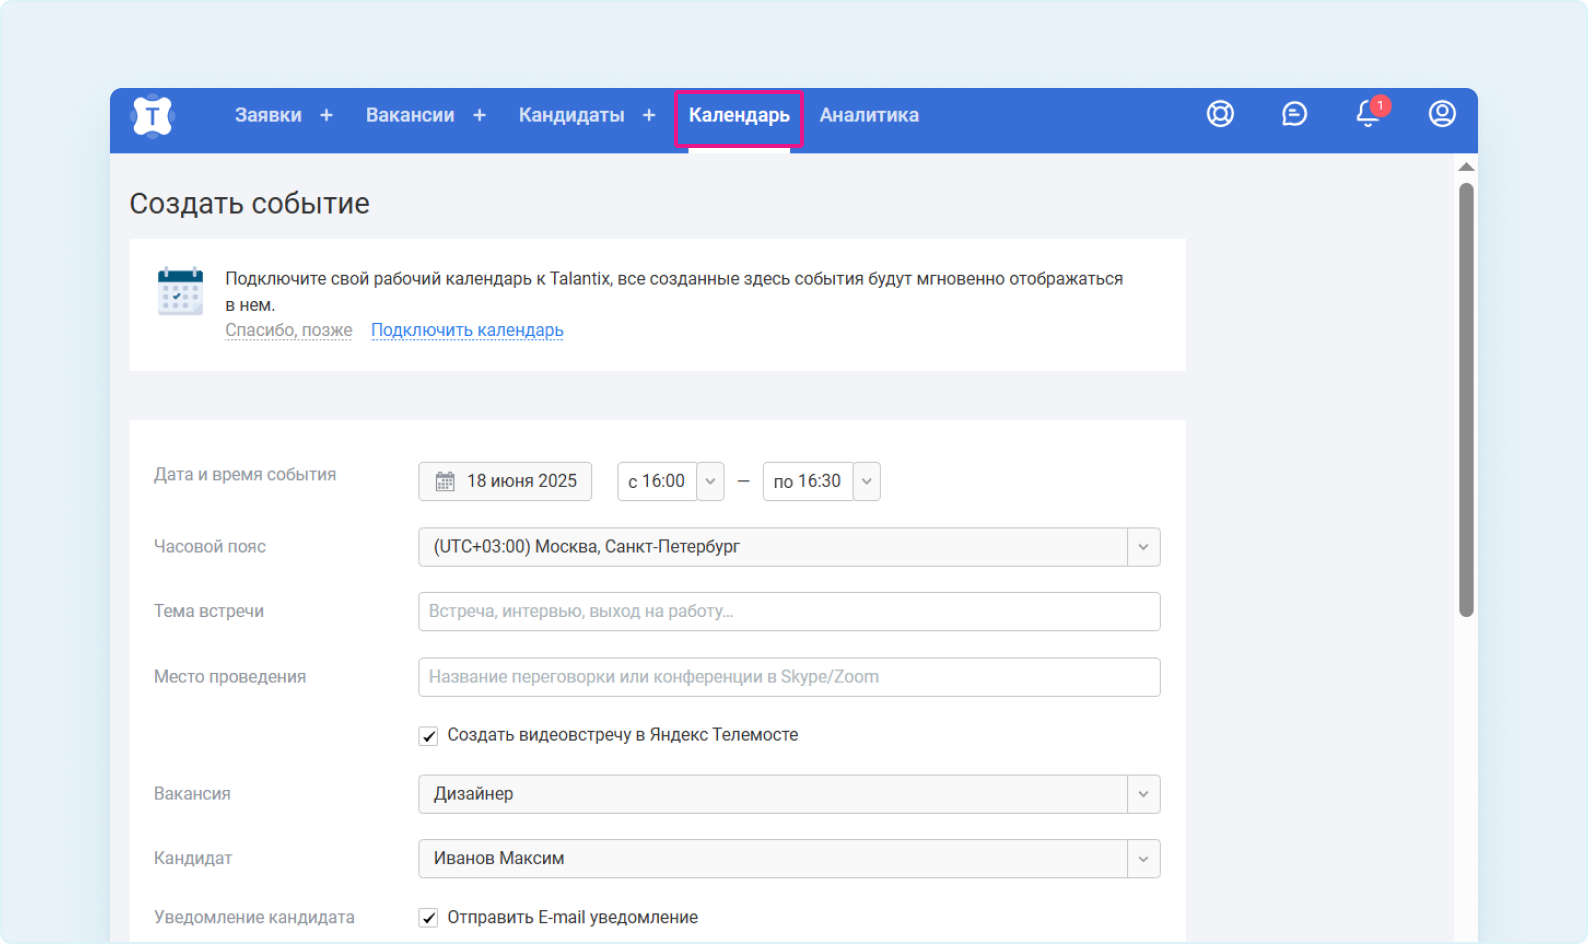
Task: Click the Подключить календарь link
Action: tap(467, 330)
